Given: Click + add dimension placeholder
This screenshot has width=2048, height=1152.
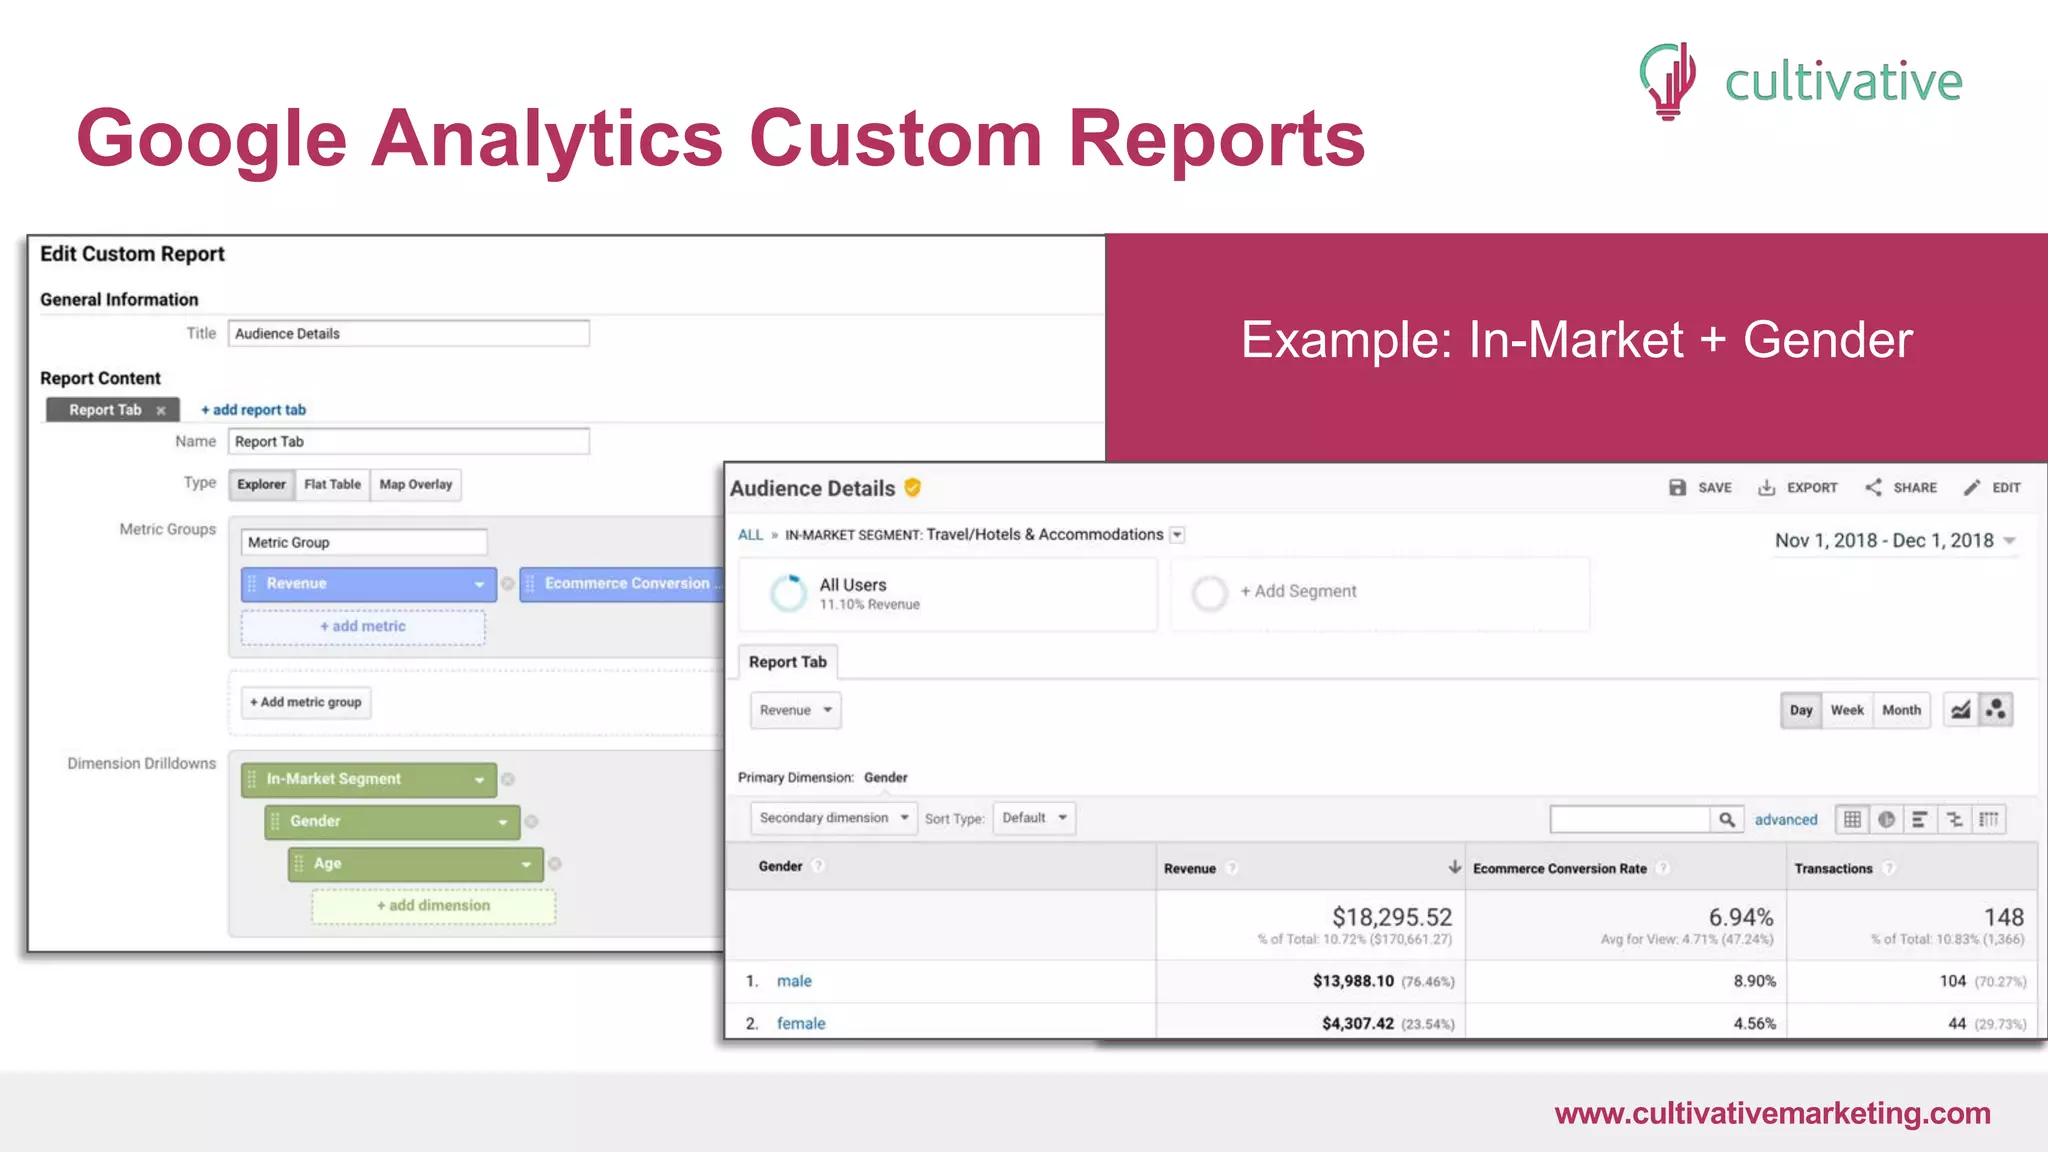Looking at the screenshot, I should tap(433, 905).
